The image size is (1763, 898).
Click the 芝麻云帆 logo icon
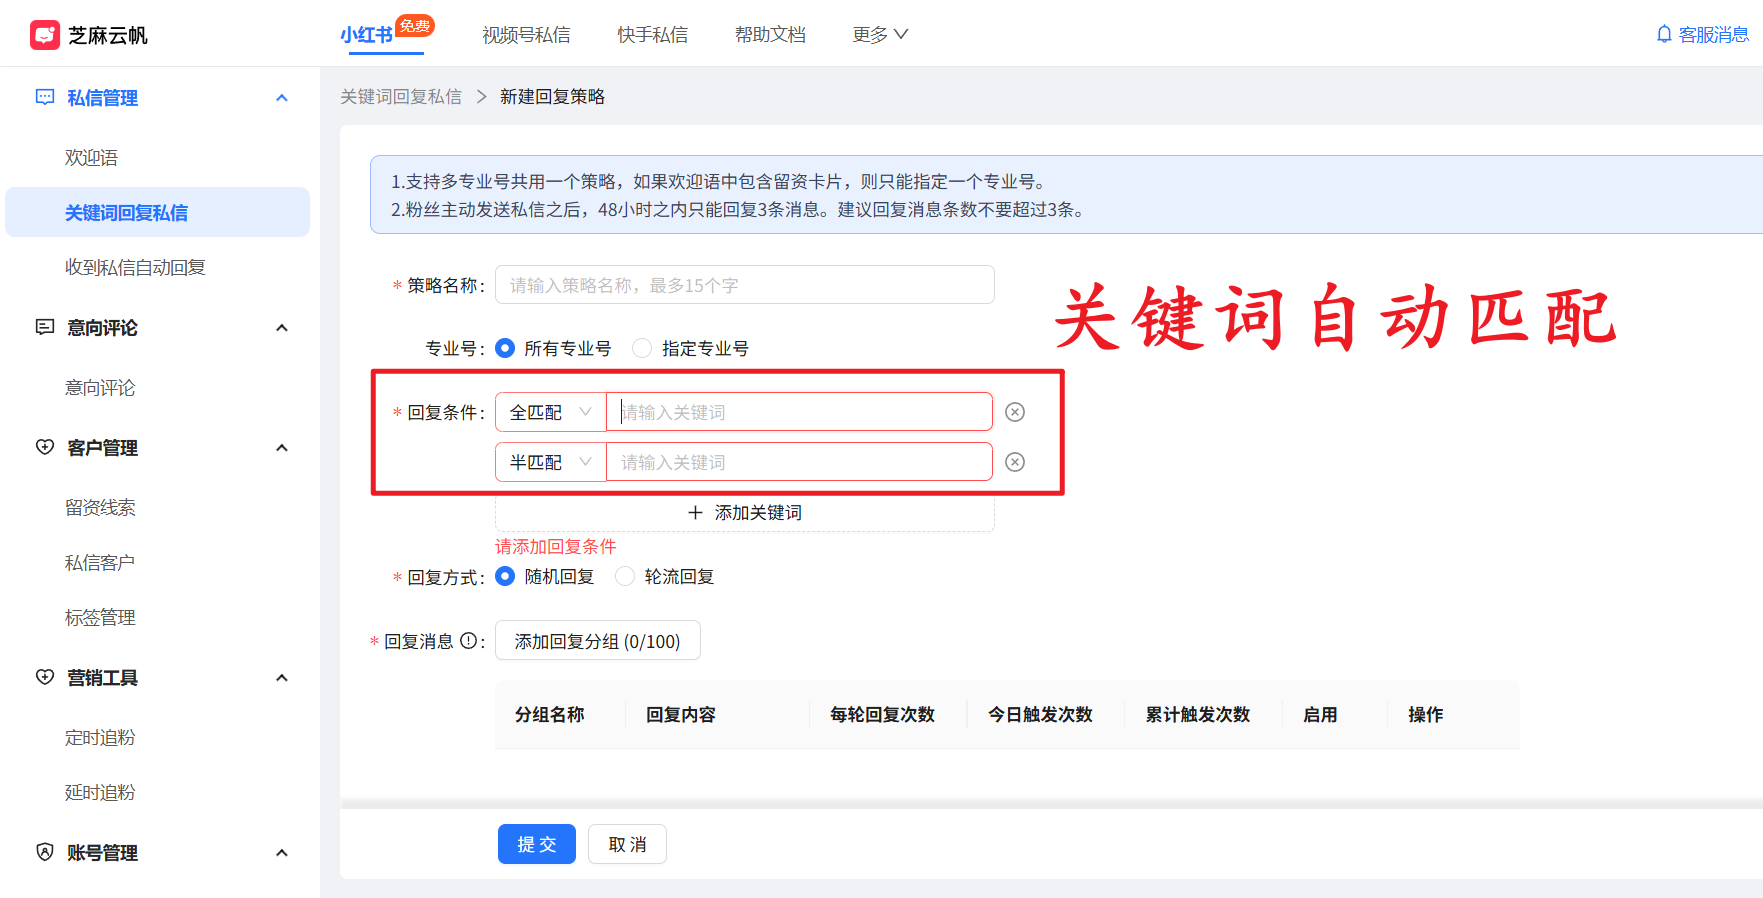[x=45, y=35]
